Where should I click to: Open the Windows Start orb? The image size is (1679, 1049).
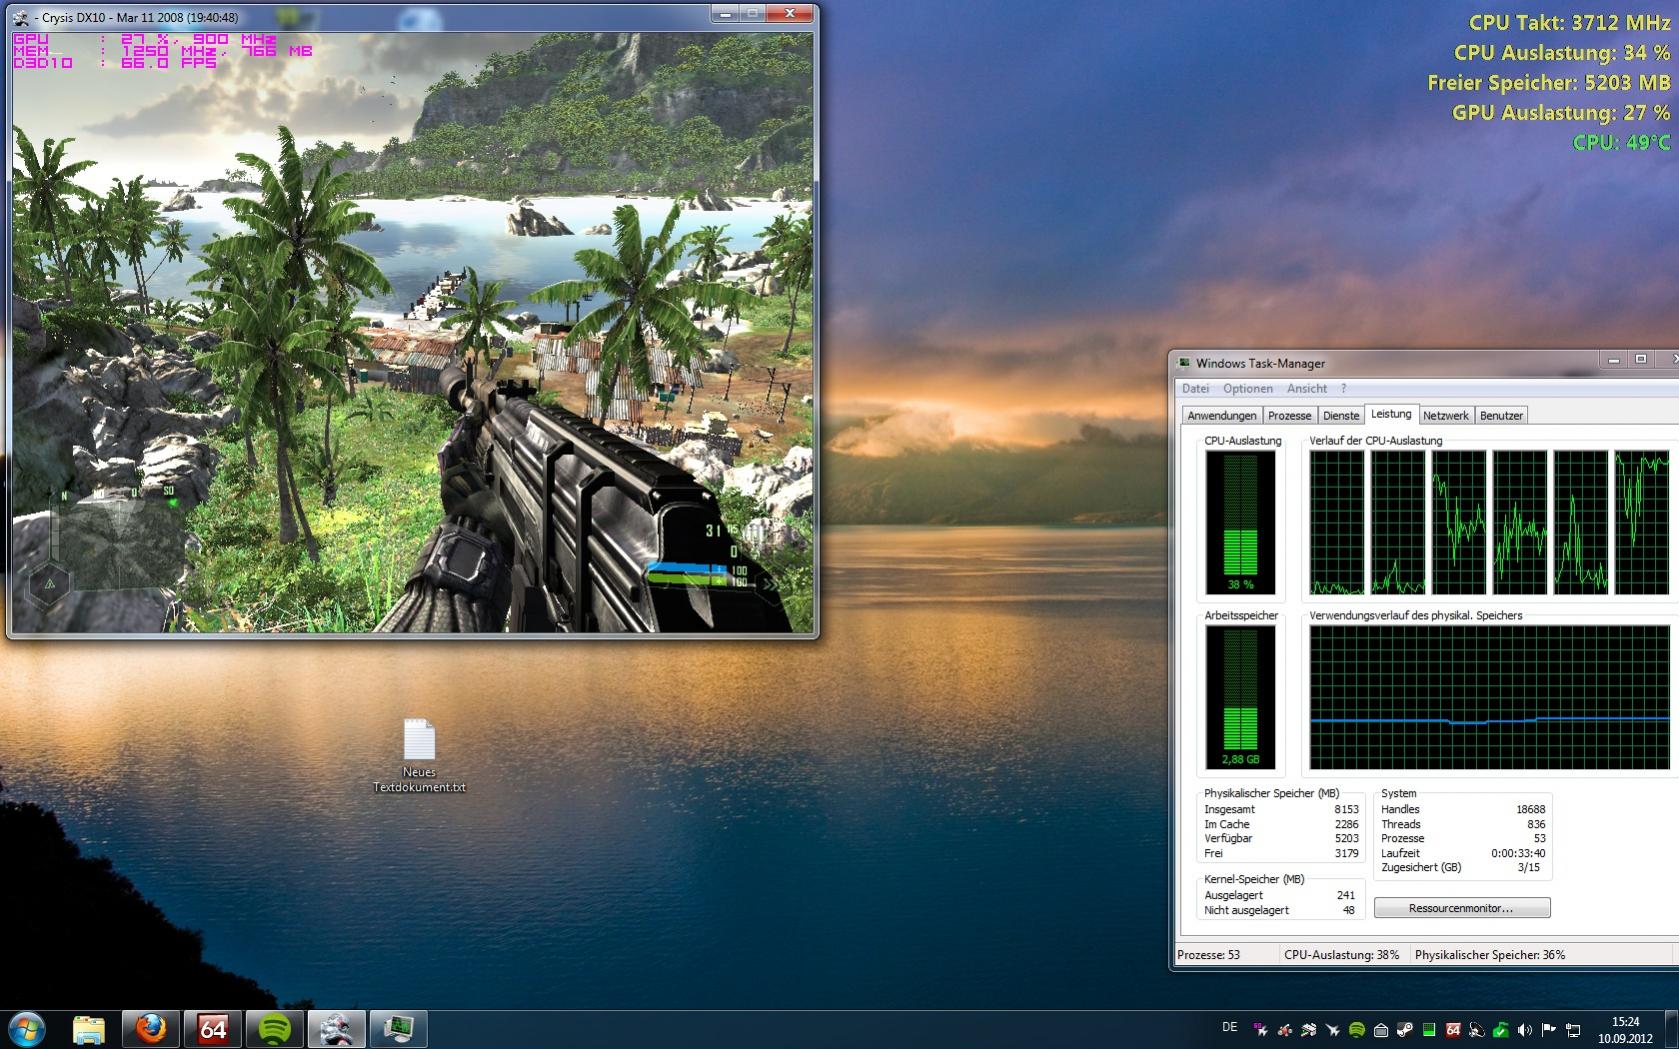27,1028
